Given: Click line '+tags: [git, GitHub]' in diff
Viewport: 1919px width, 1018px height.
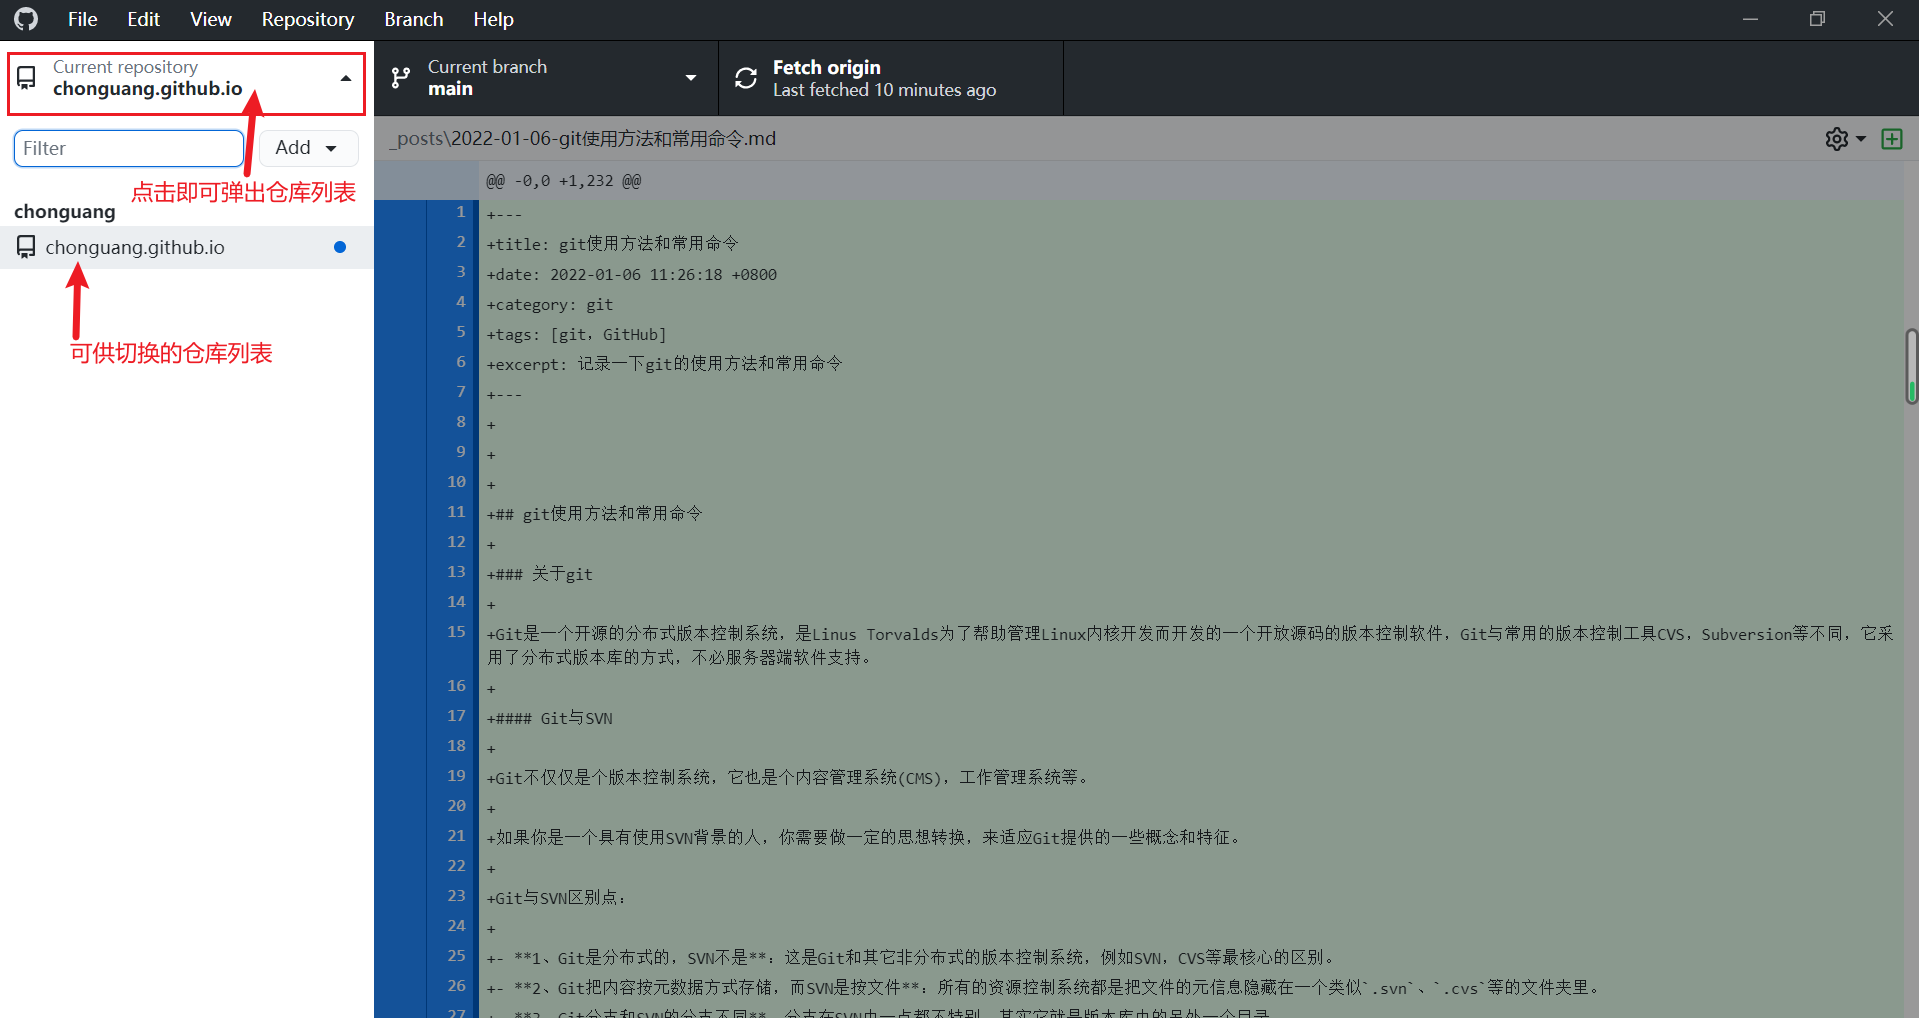Looking at the screenshot, I should click(x=577, y=334).
